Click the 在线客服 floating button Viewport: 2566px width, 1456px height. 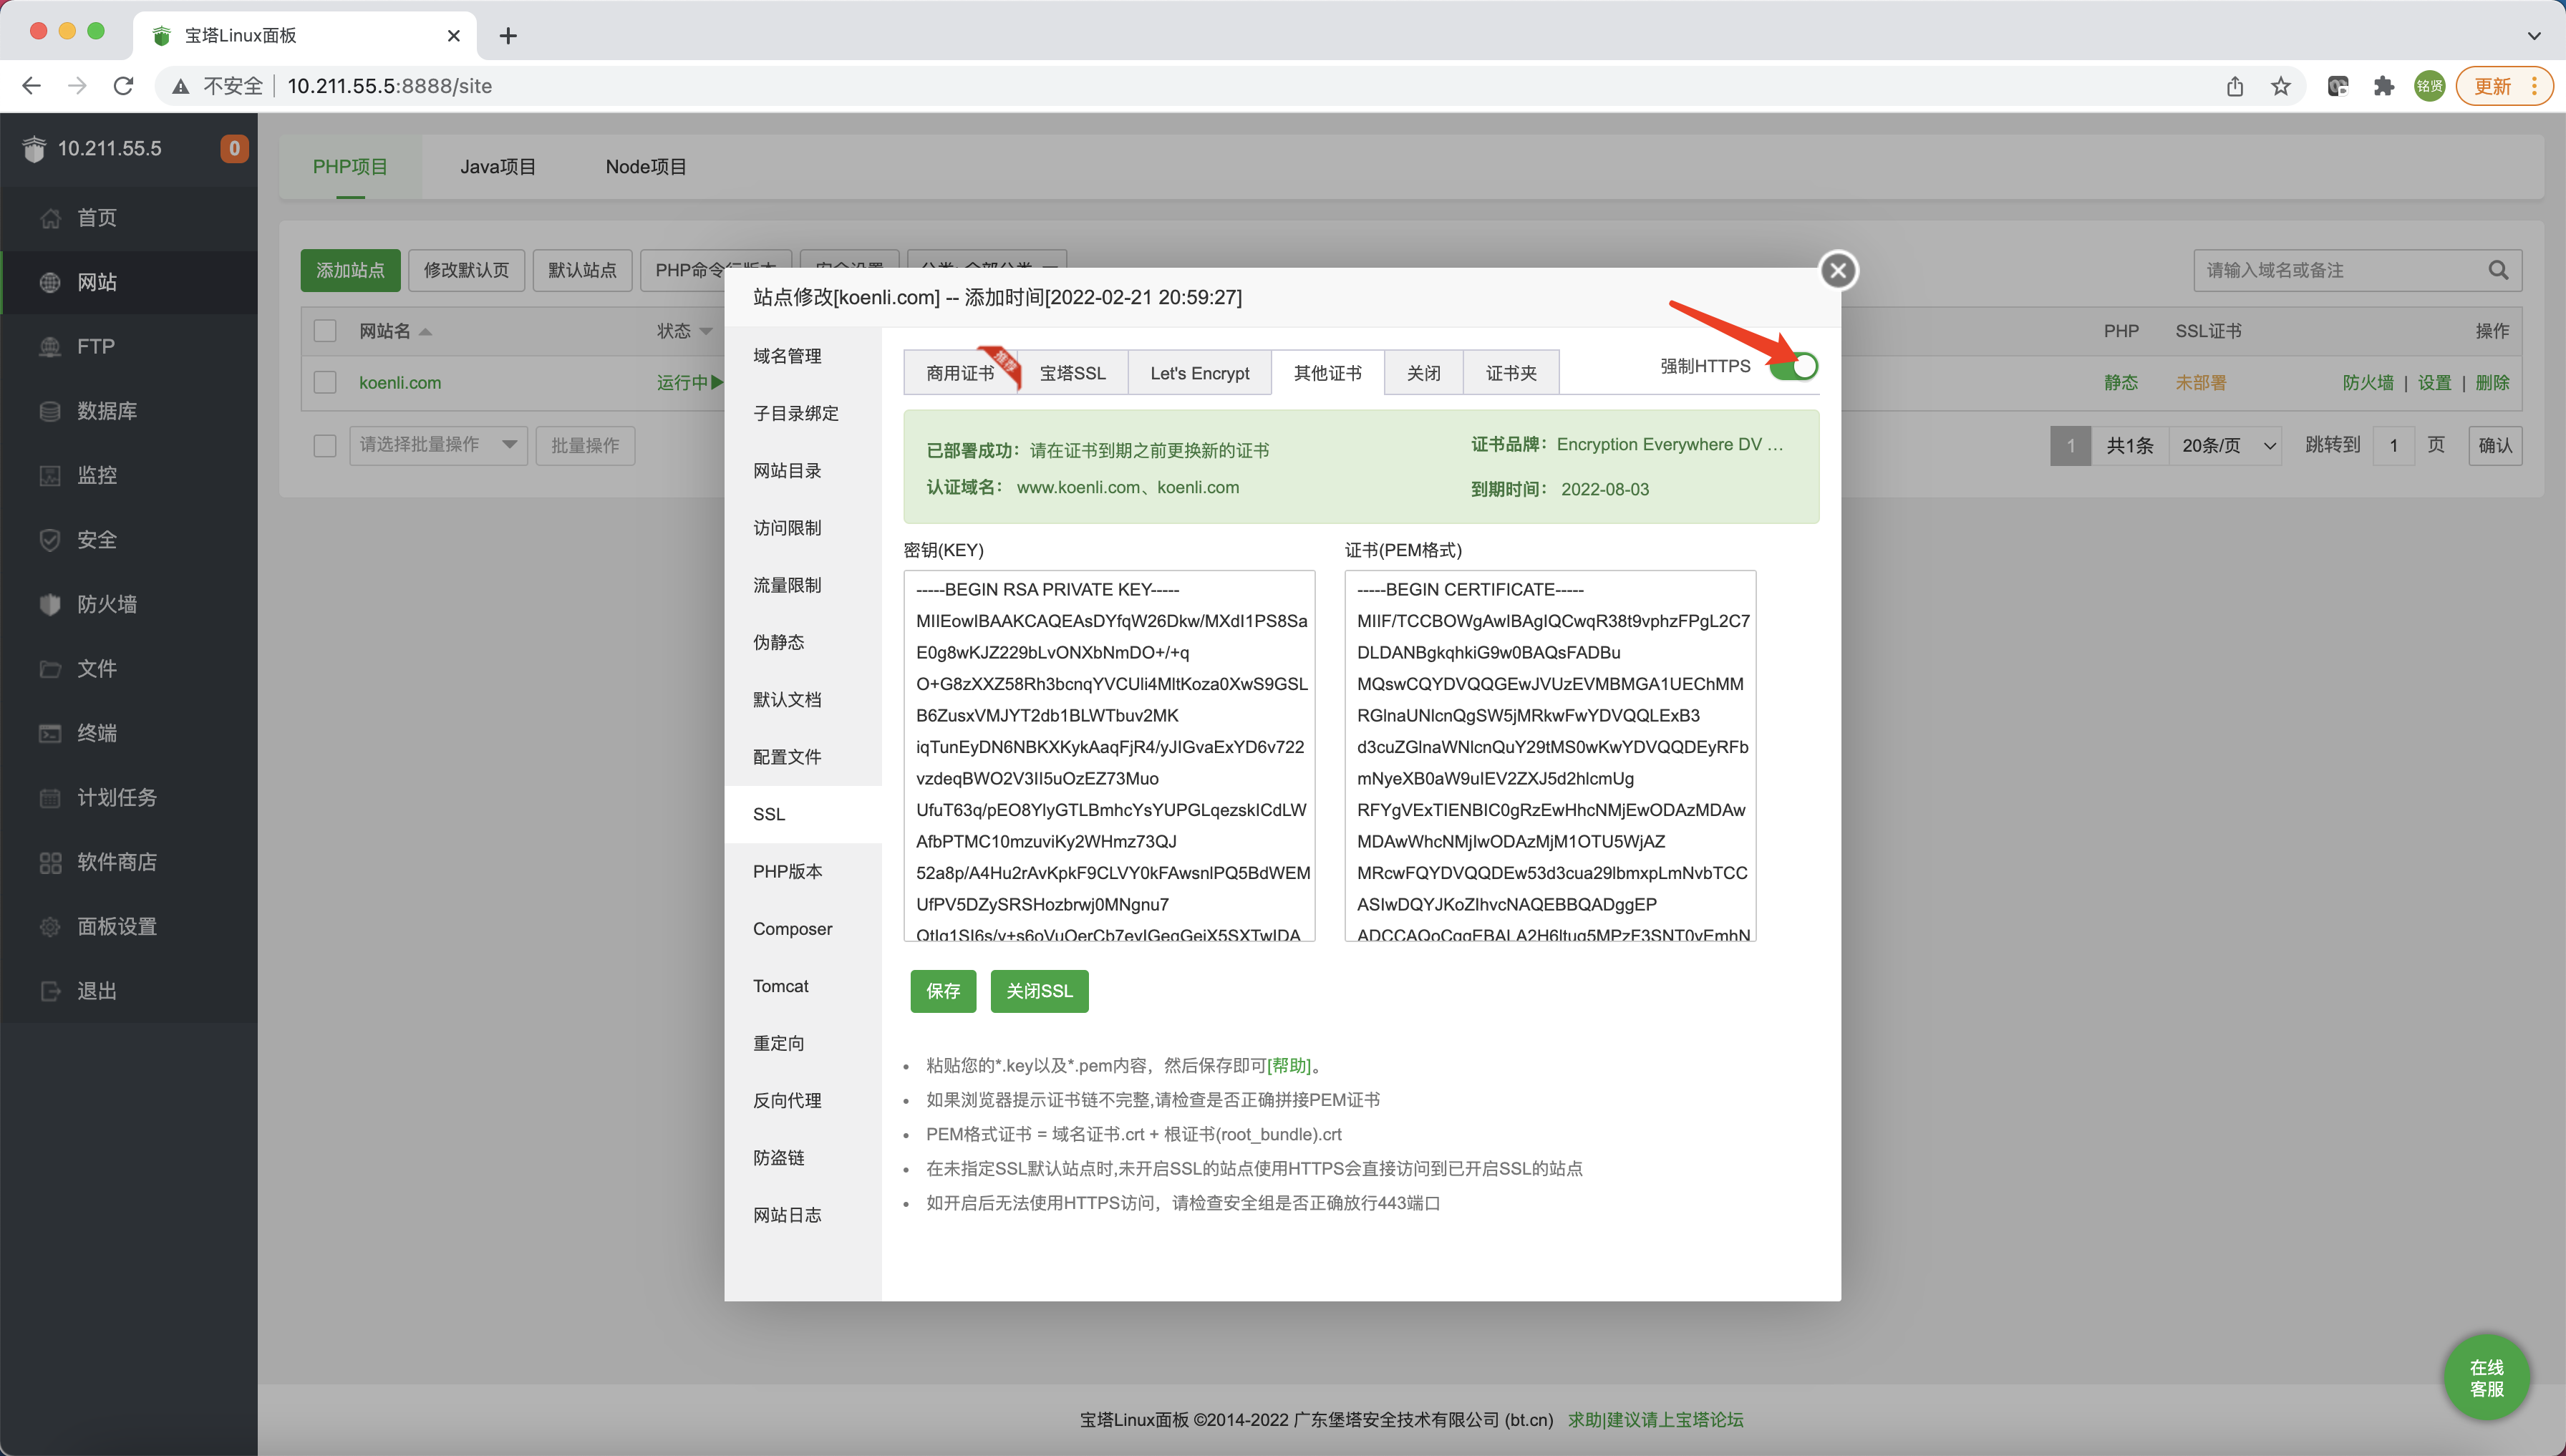point(2487,1378)
